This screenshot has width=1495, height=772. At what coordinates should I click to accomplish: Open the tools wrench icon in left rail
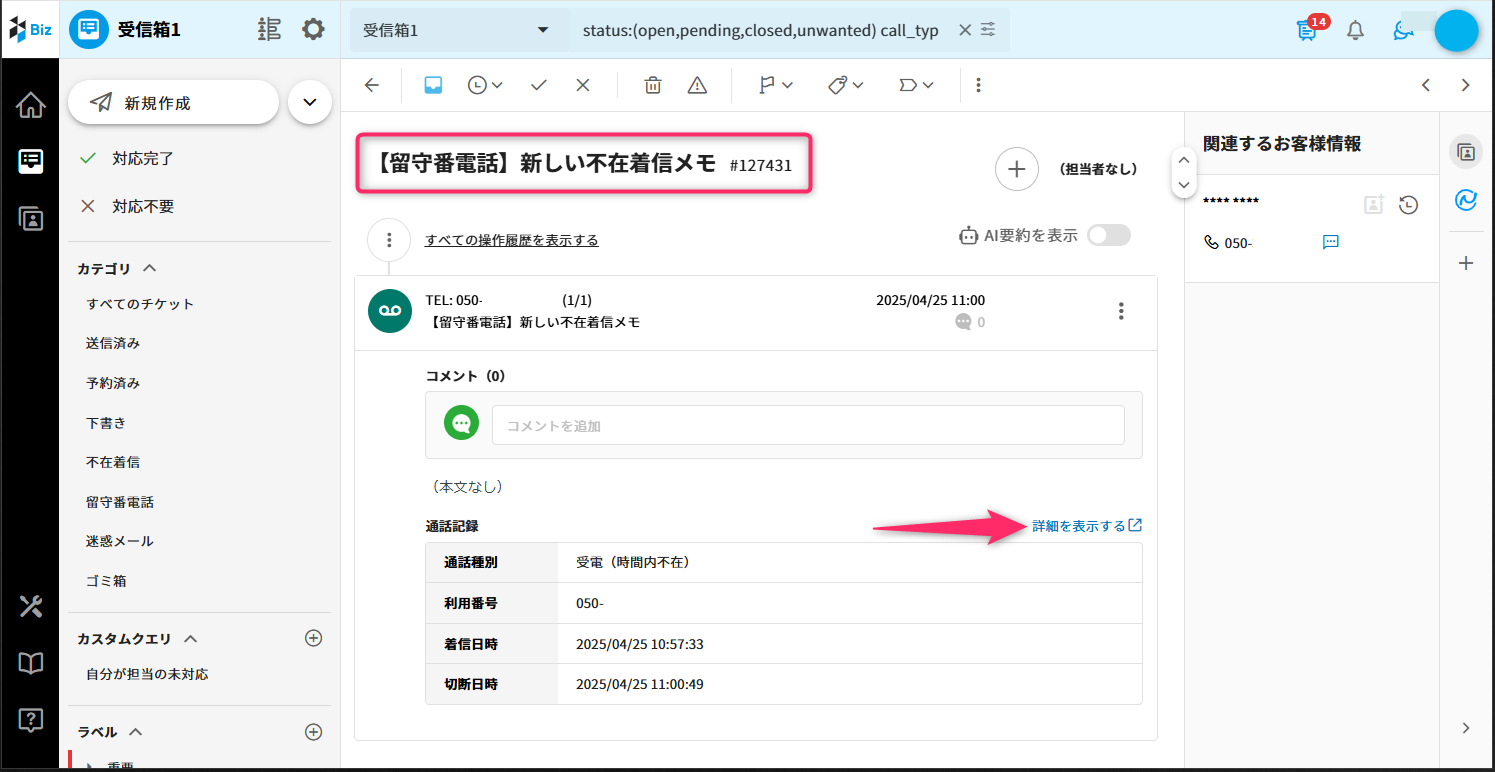(x=30, y=606)
